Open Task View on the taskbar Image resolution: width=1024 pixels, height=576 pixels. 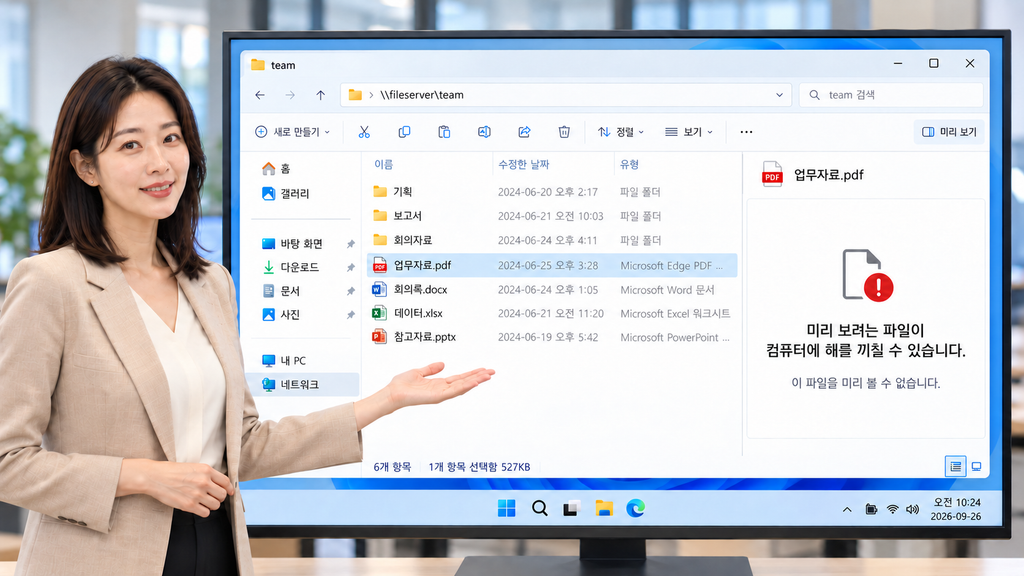click(571, 508)
